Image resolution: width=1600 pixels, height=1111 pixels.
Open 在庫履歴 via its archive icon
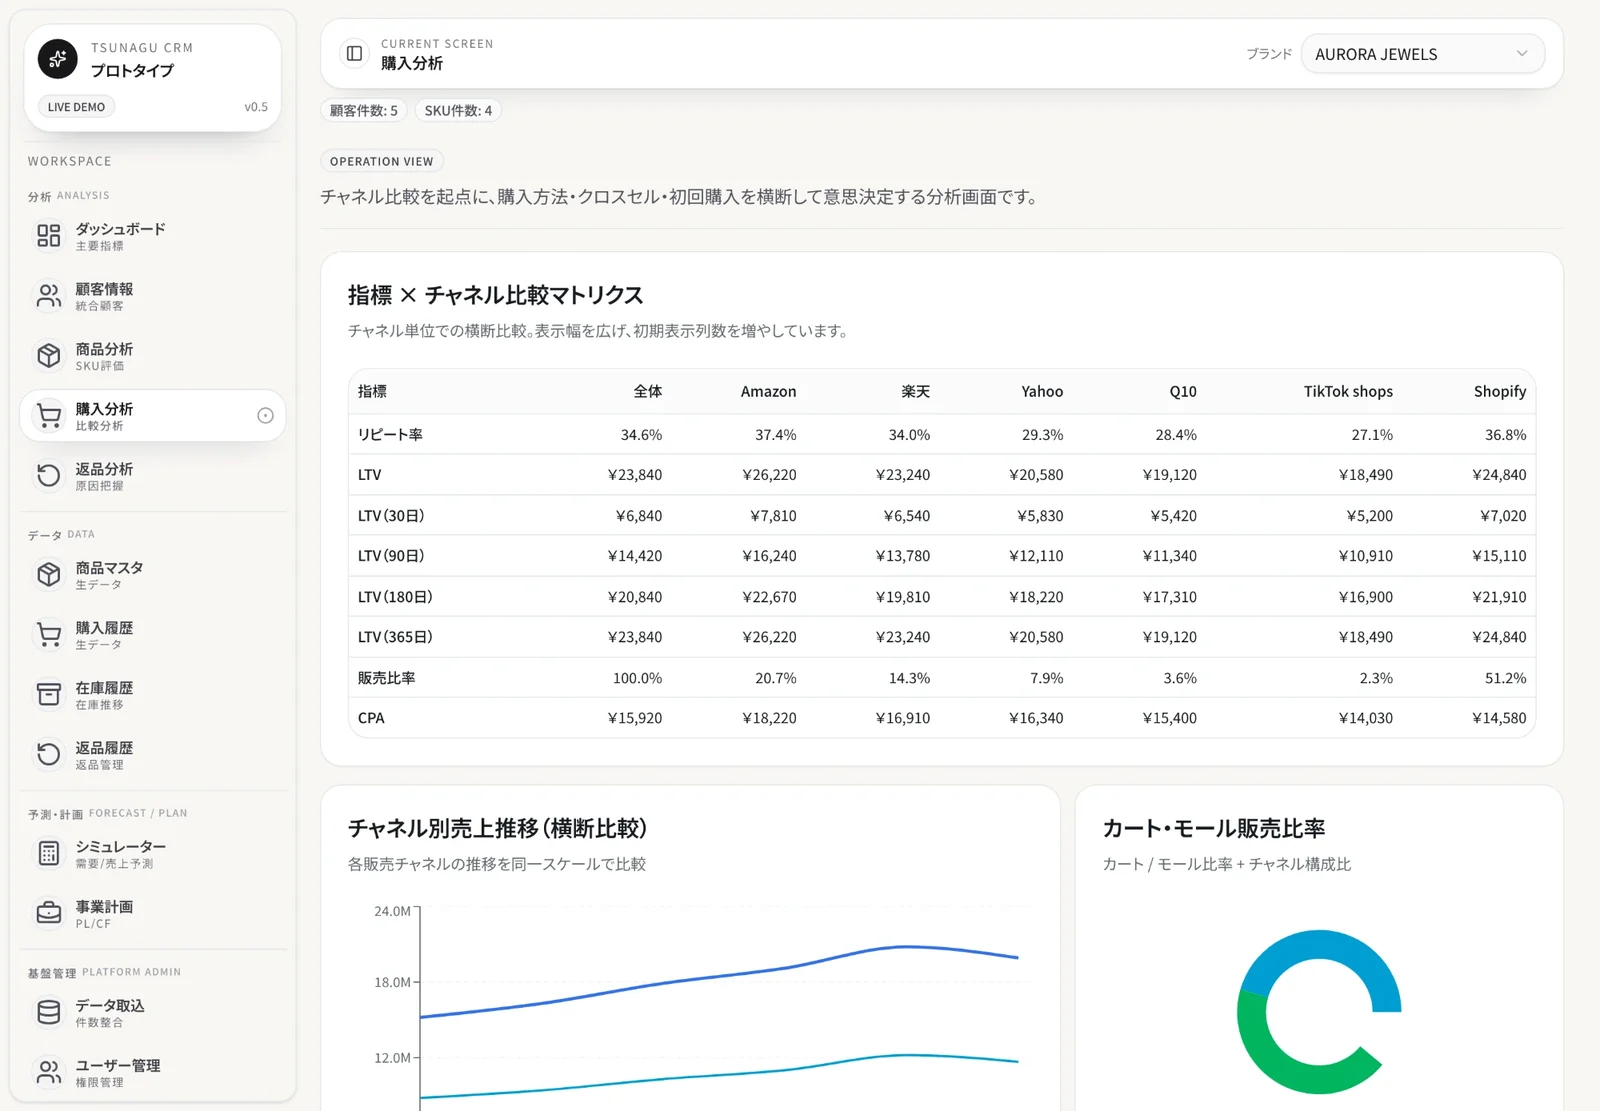coord(49,695)
